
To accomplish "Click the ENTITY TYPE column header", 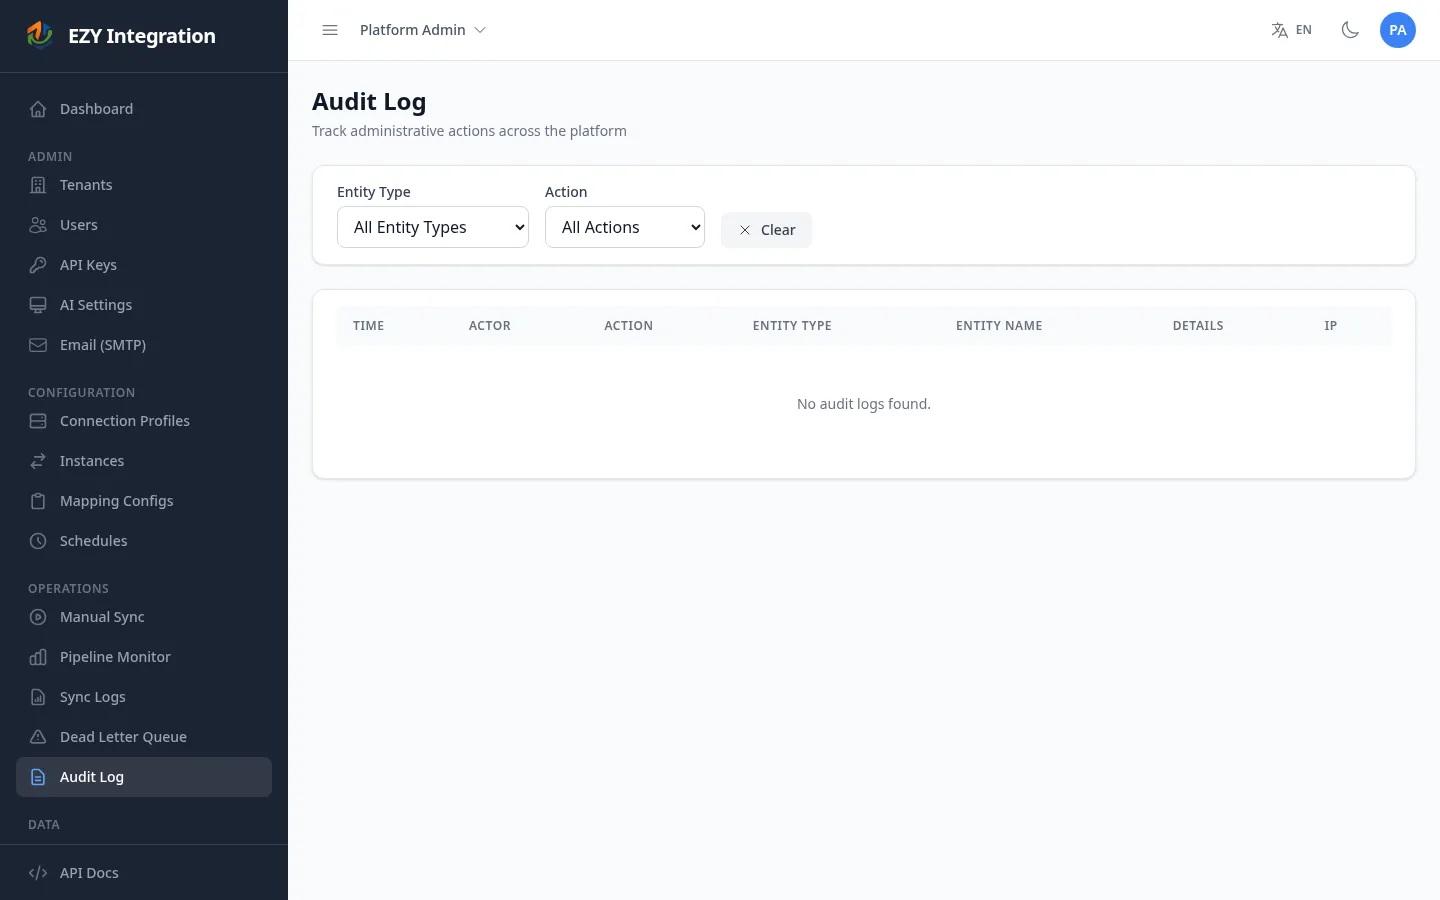I will [x=792, y=326].
